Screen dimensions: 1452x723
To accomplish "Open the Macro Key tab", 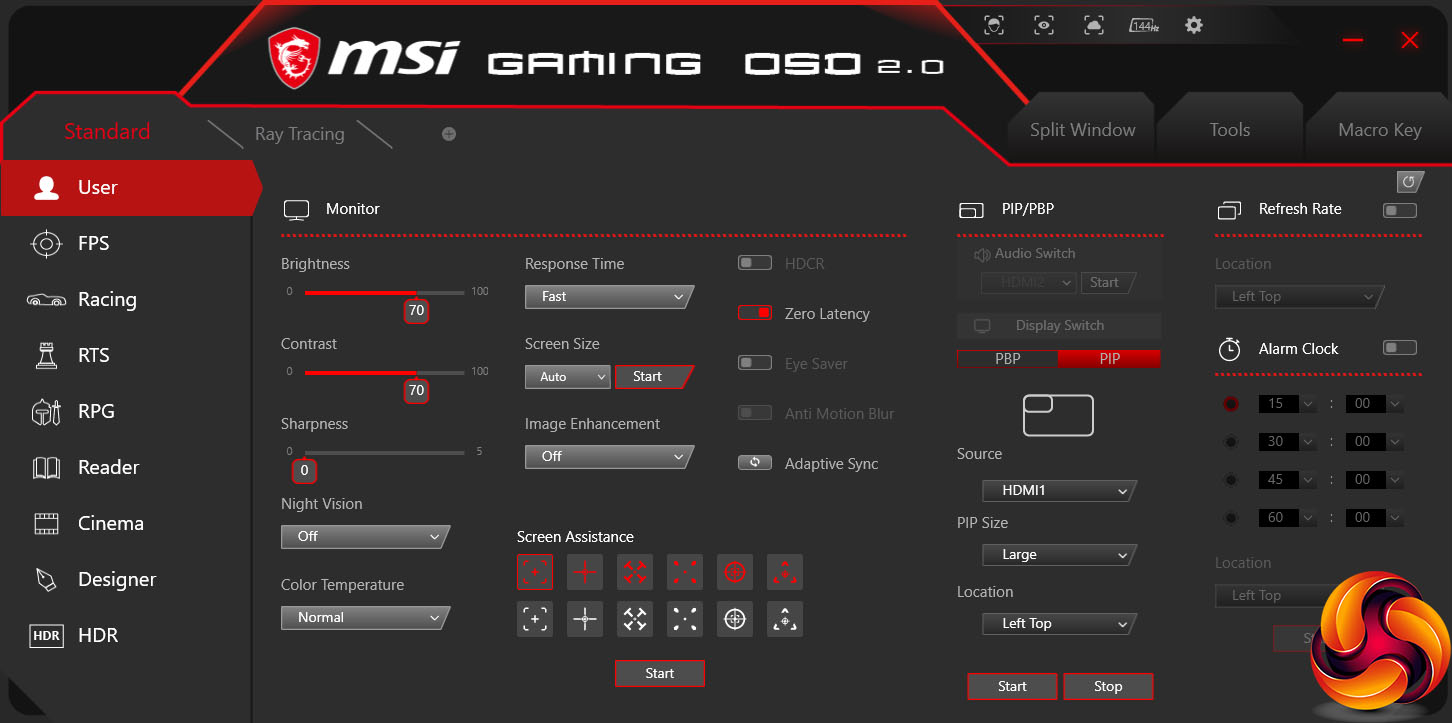I will click(1379, 130).
